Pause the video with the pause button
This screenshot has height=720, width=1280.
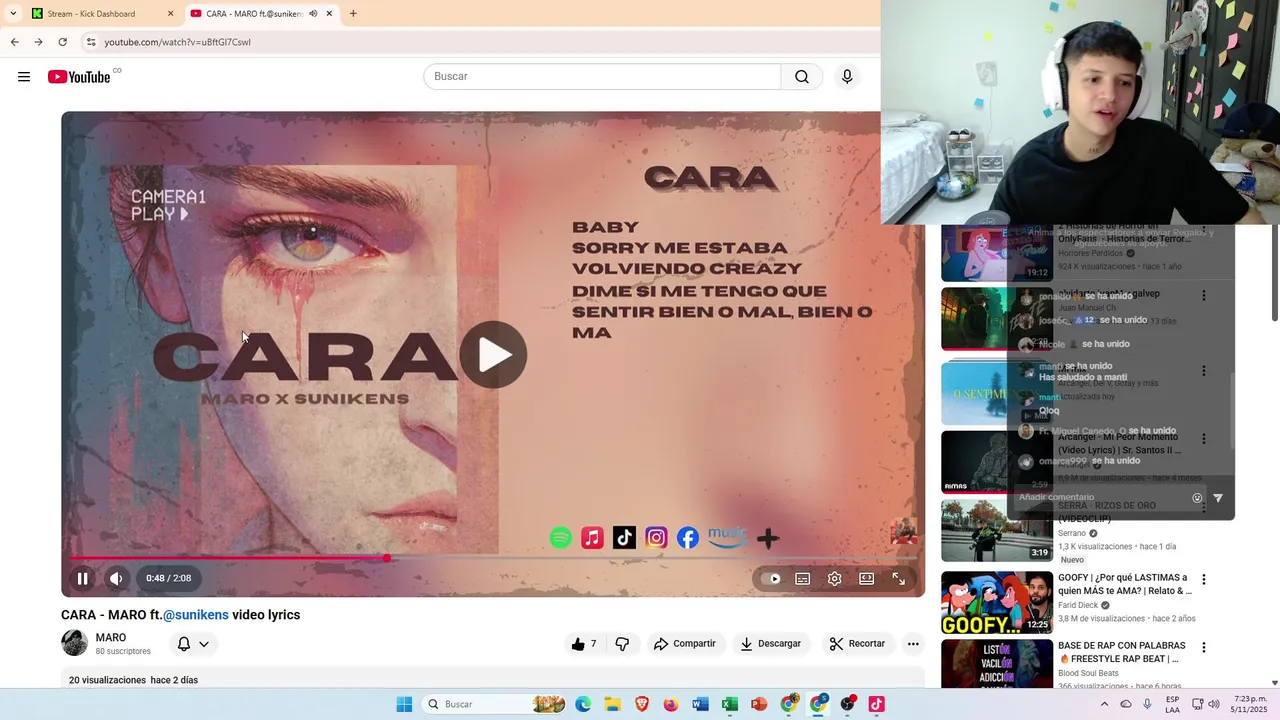tap(83, 578)
